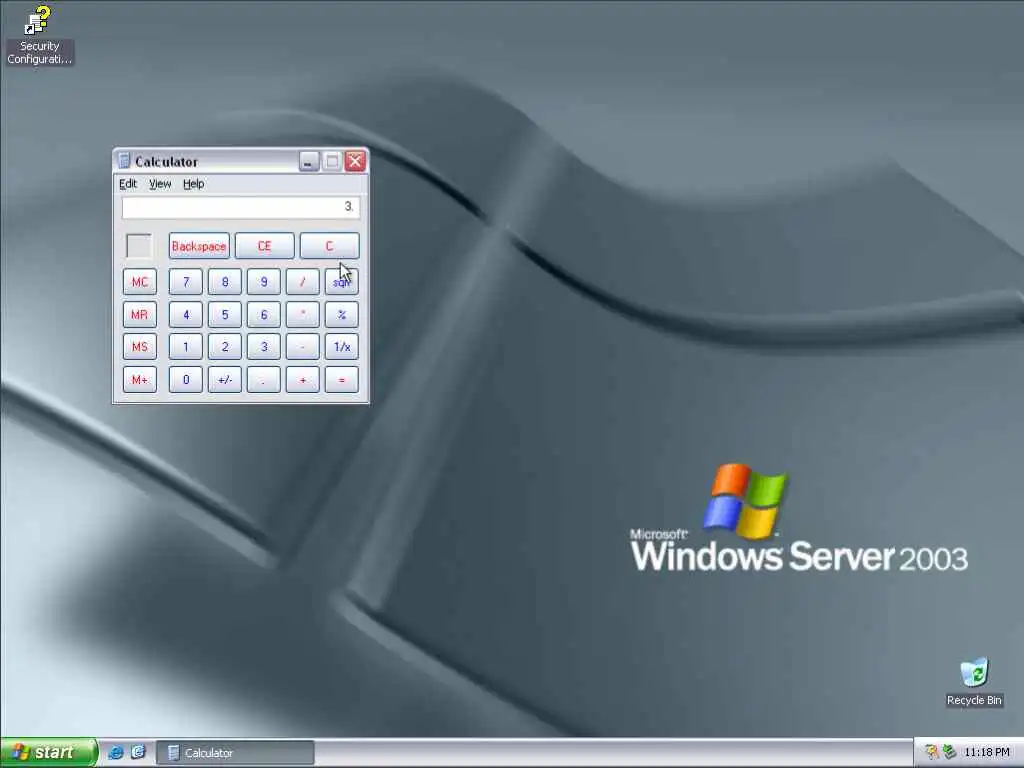
Task: Click calculator digit 0 button
Action: [x=186, y=379]
